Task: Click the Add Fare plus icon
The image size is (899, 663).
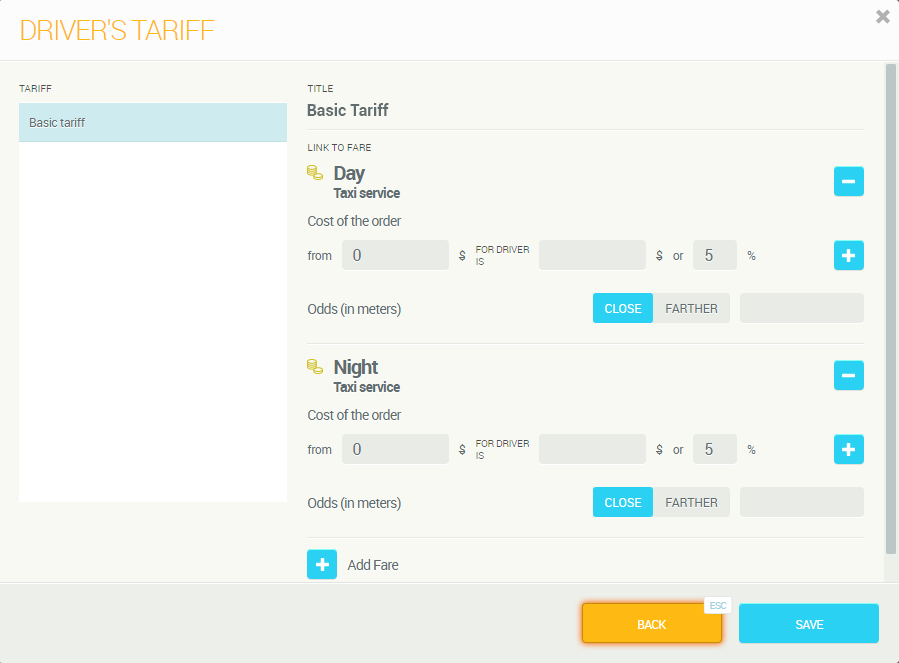Action: pyautogui.click(x=322, y=565)
